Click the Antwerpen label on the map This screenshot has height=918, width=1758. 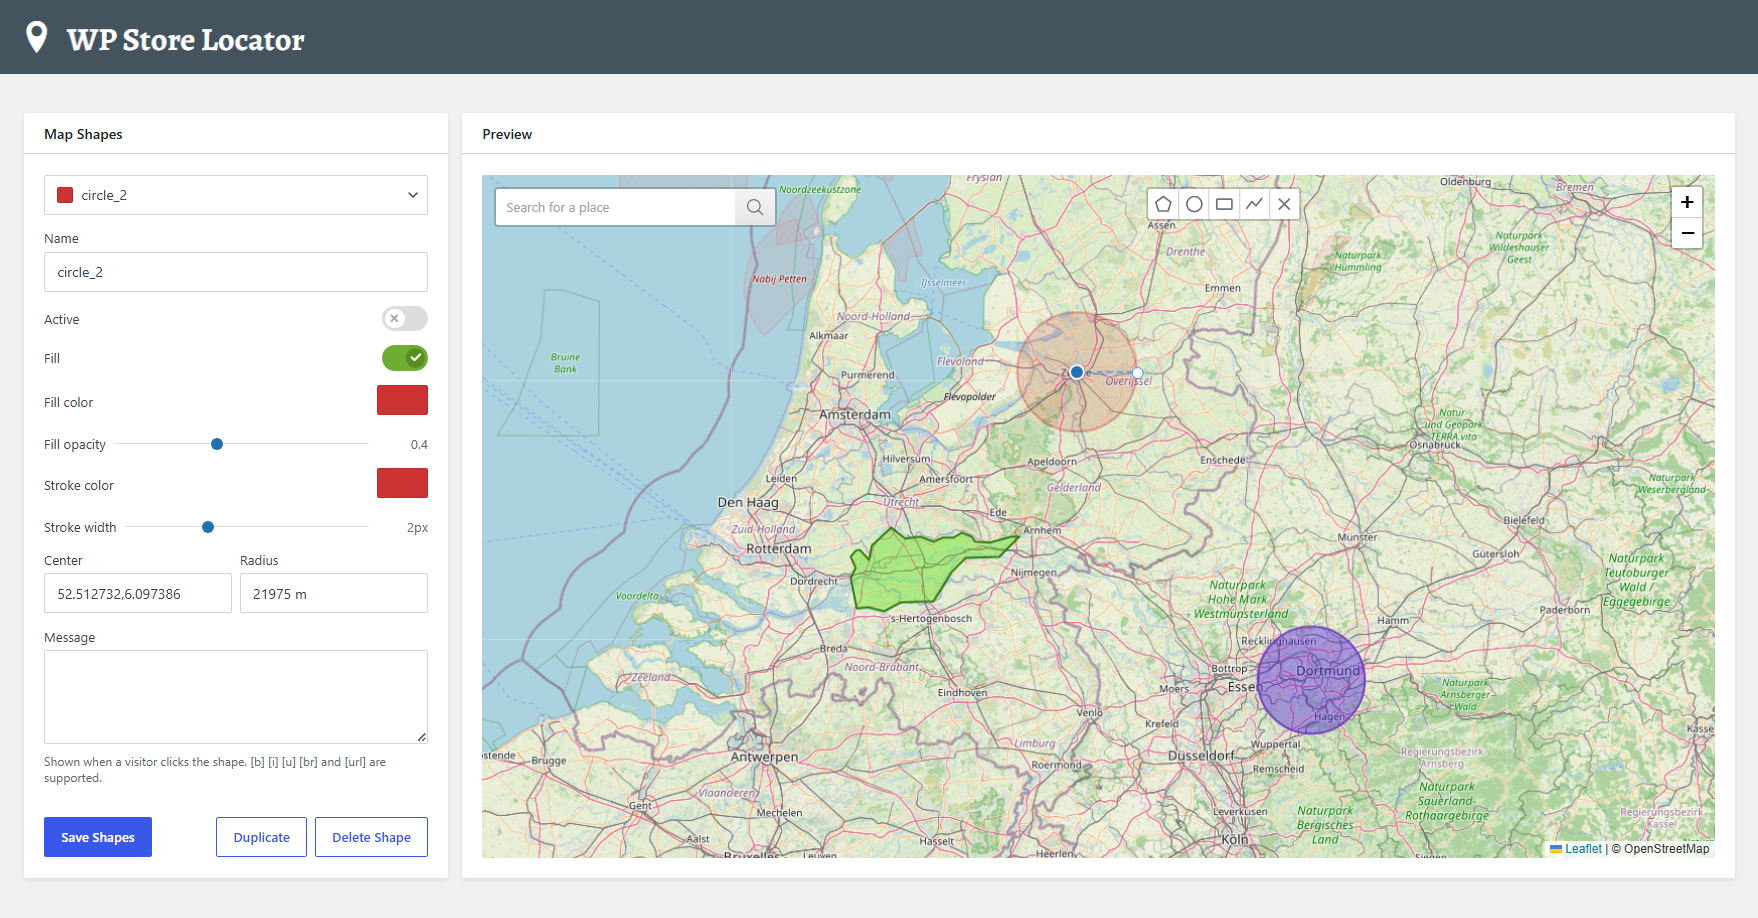point(765,757)
